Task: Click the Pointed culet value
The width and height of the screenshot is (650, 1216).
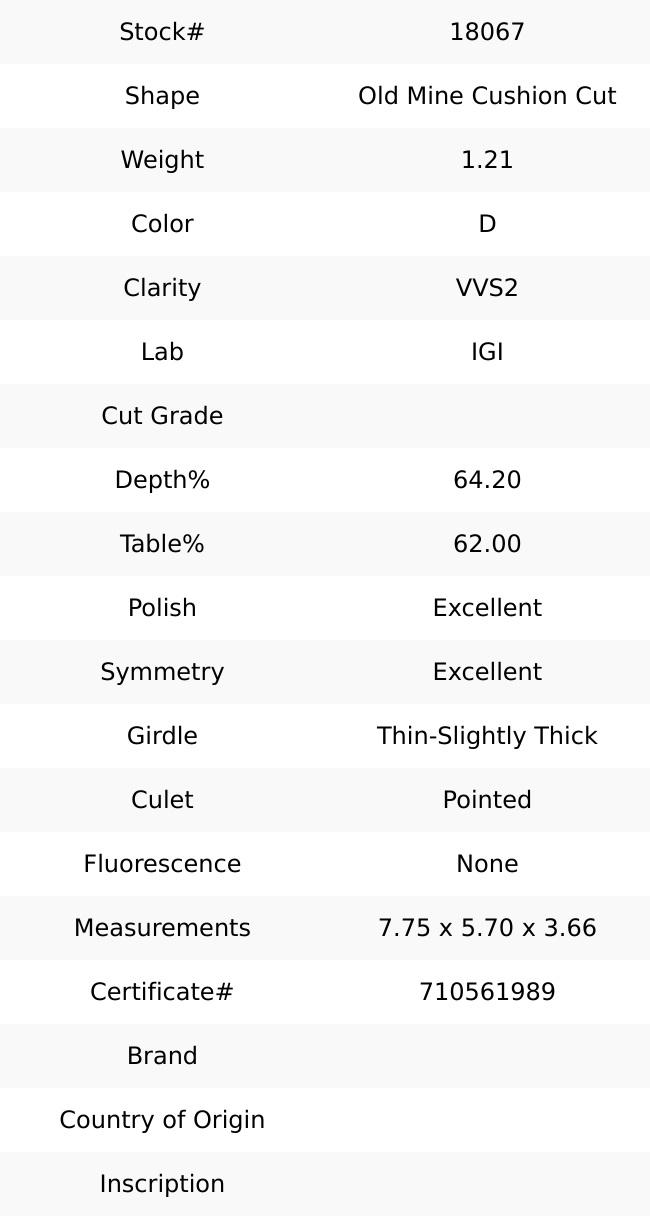Action: pos(487,800)
